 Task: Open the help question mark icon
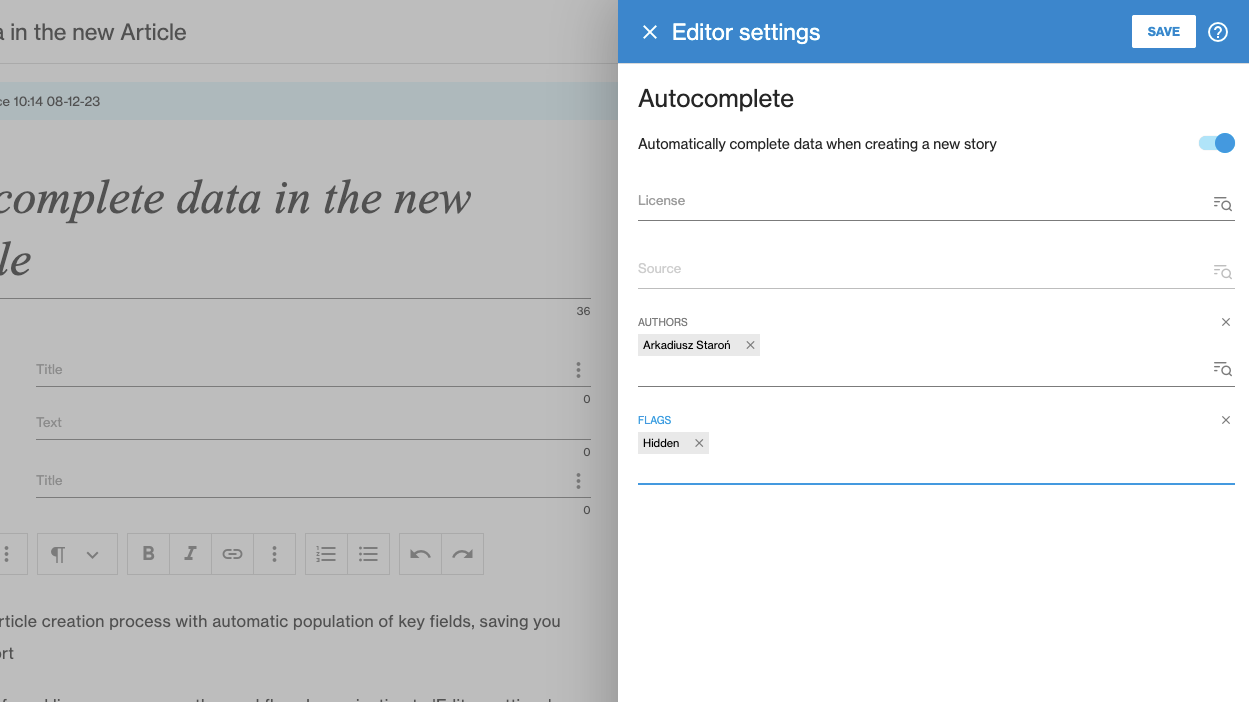point(1217,32)
